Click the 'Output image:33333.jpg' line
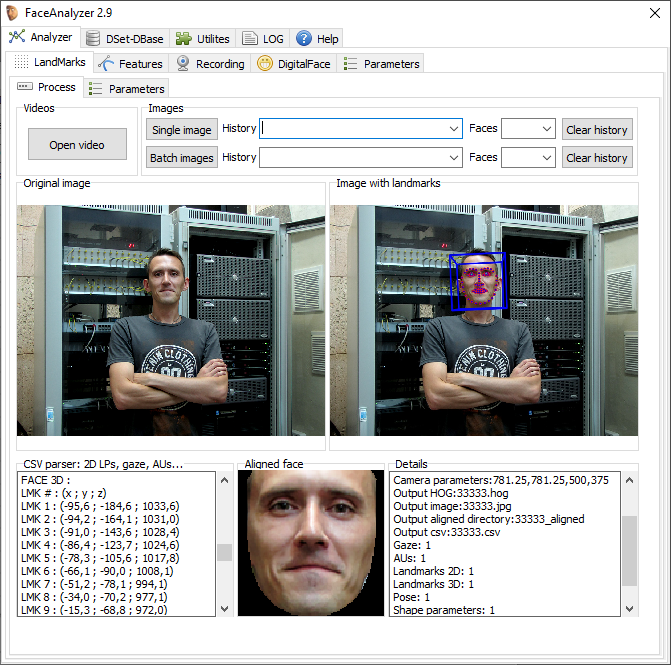The width and height of the screenshot is (671, 665). click(452, 506)
